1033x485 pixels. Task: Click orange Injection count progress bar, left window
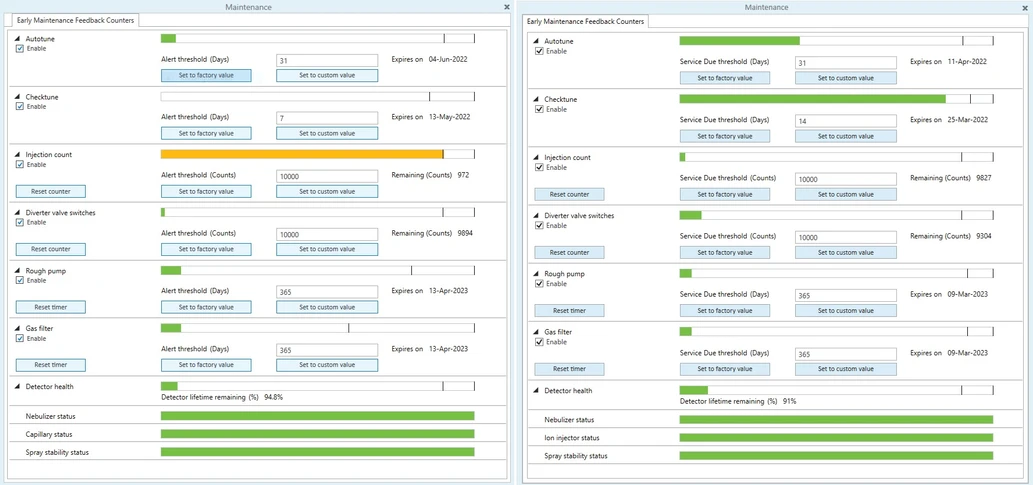click(302, 154)
